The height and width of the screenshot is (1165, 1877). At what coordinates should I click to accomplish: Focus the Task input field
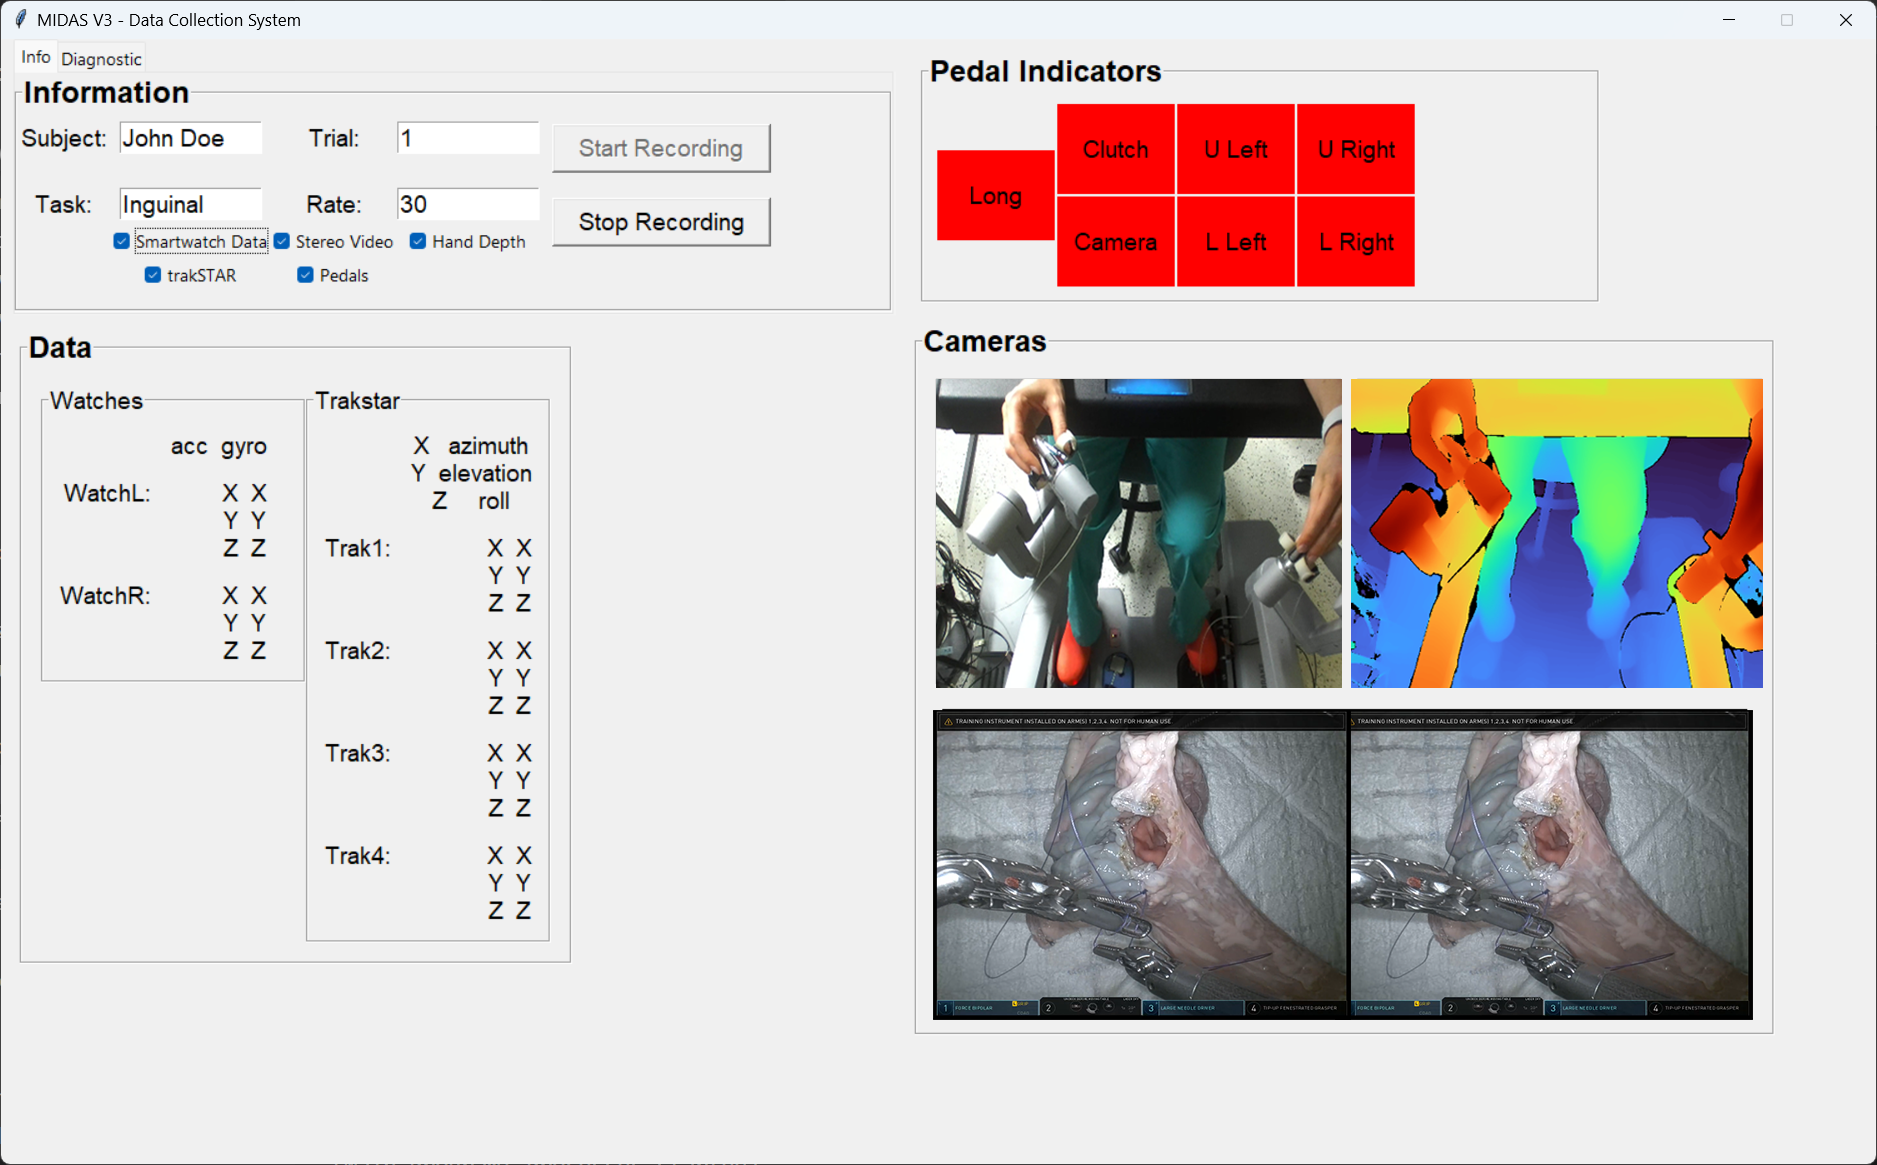[x=190, y=204]
